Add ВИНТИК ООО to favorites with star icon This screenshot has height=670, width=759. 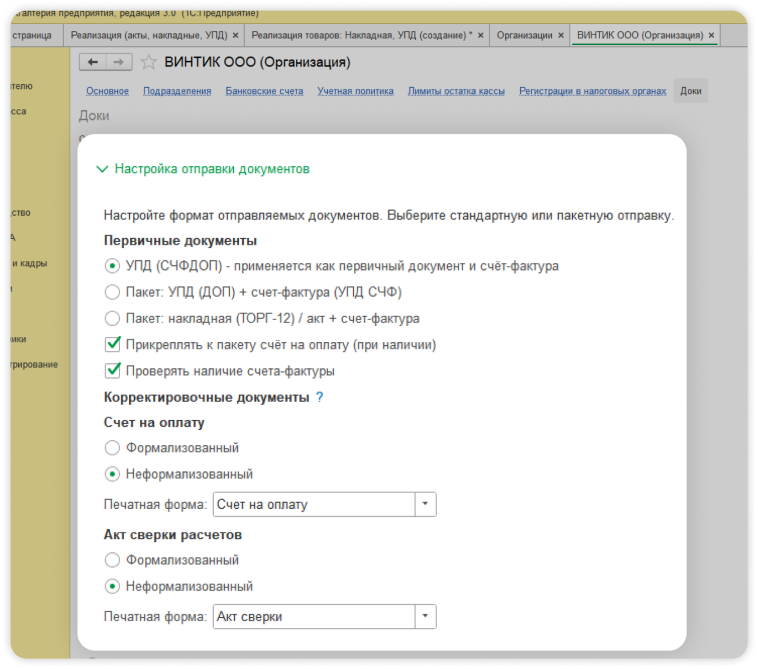pos(149,63)
